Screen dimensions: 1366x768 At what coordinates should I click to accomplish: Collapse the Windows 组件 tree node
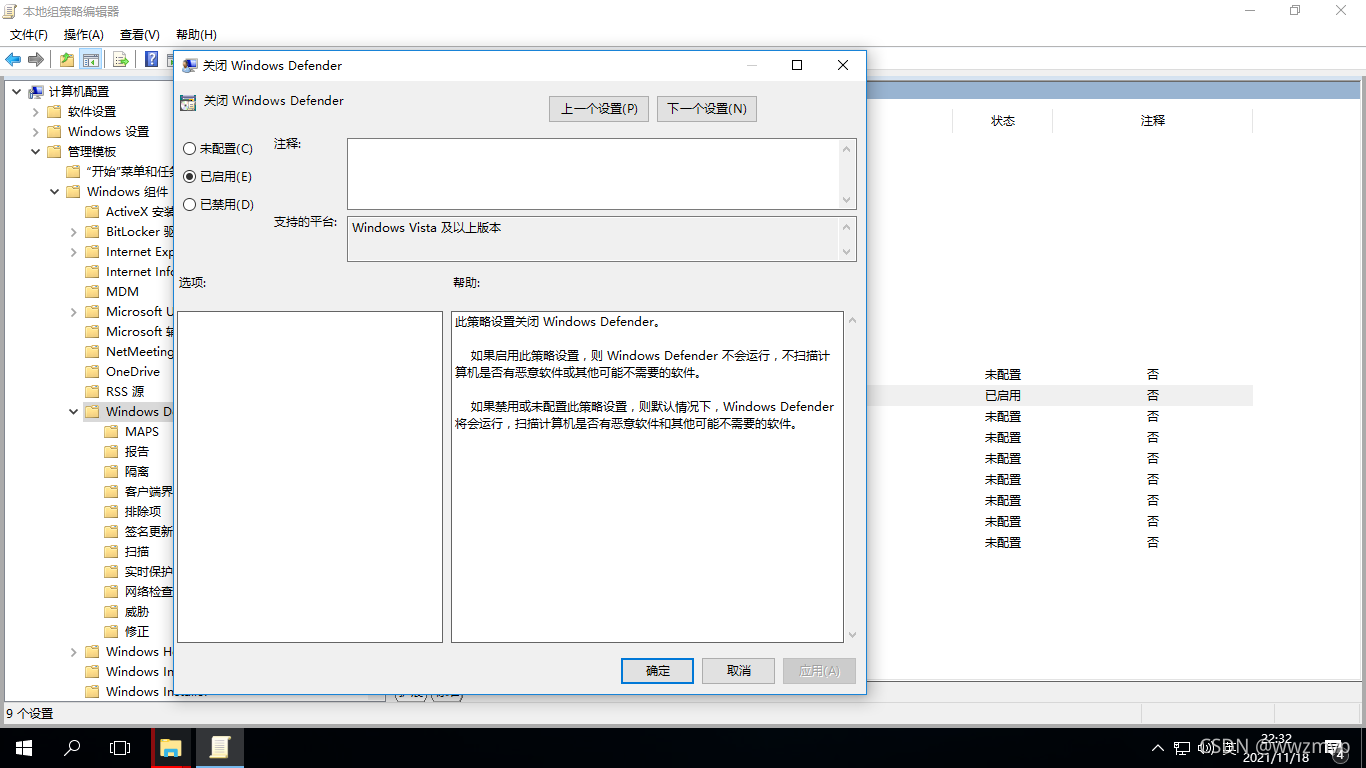pos(55,192)
